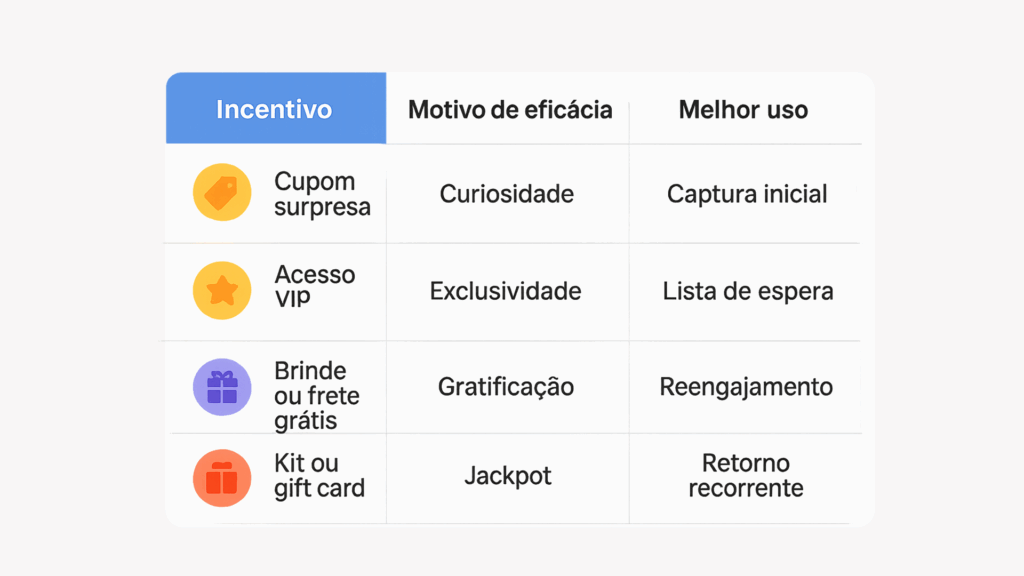Click the Brinde ou frete grátis label
The width and height of the screenshot is (1024, 576).
[316, 395]
